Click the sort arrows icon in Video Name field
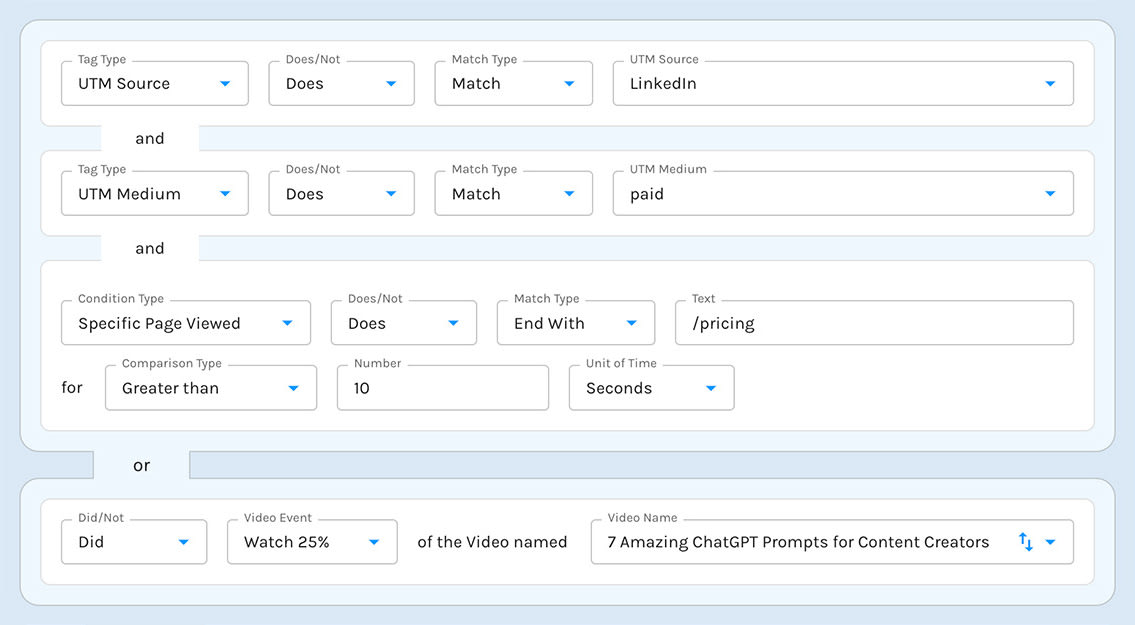The width and height of the screenshot is (1135, 625). tap(1025, 542)
